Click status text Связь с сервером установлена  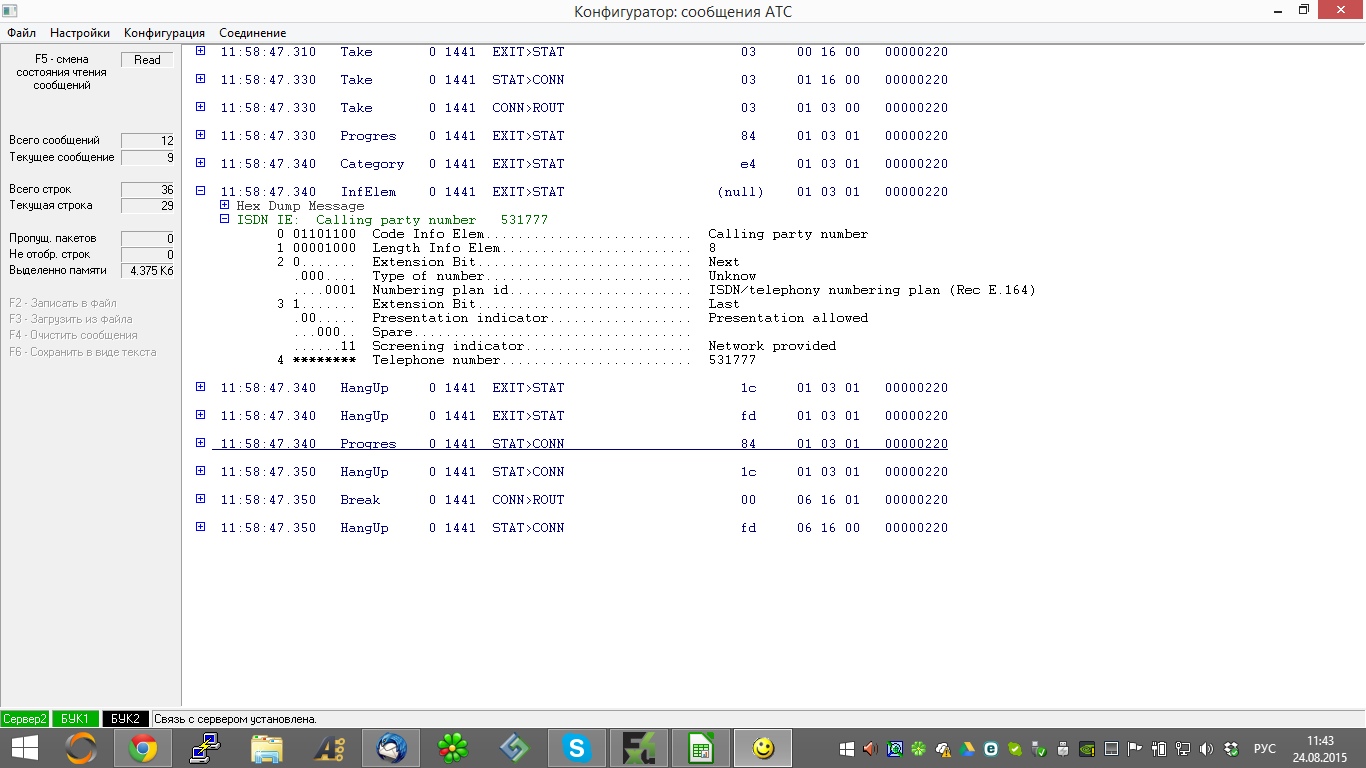(235, 719)
